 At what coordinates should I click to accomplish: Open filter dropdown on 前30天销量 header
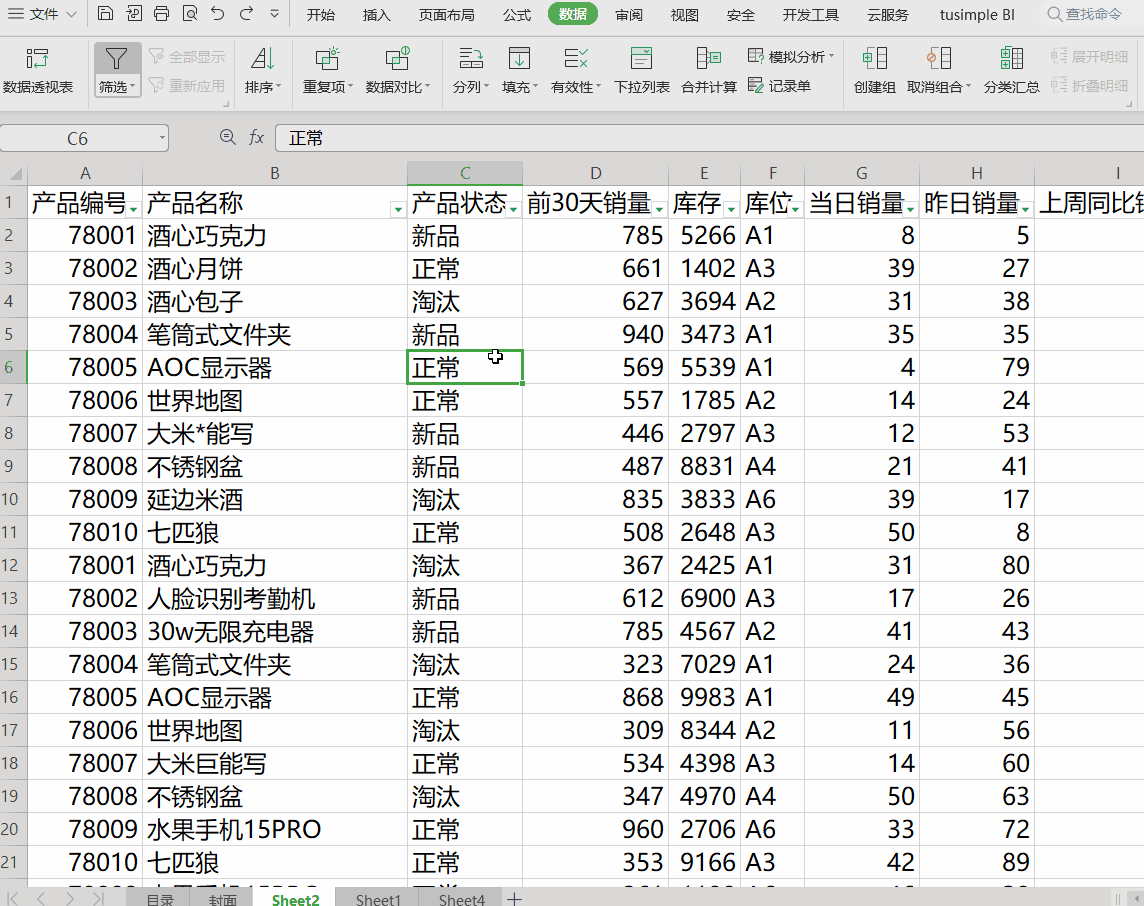pos(660,209)
